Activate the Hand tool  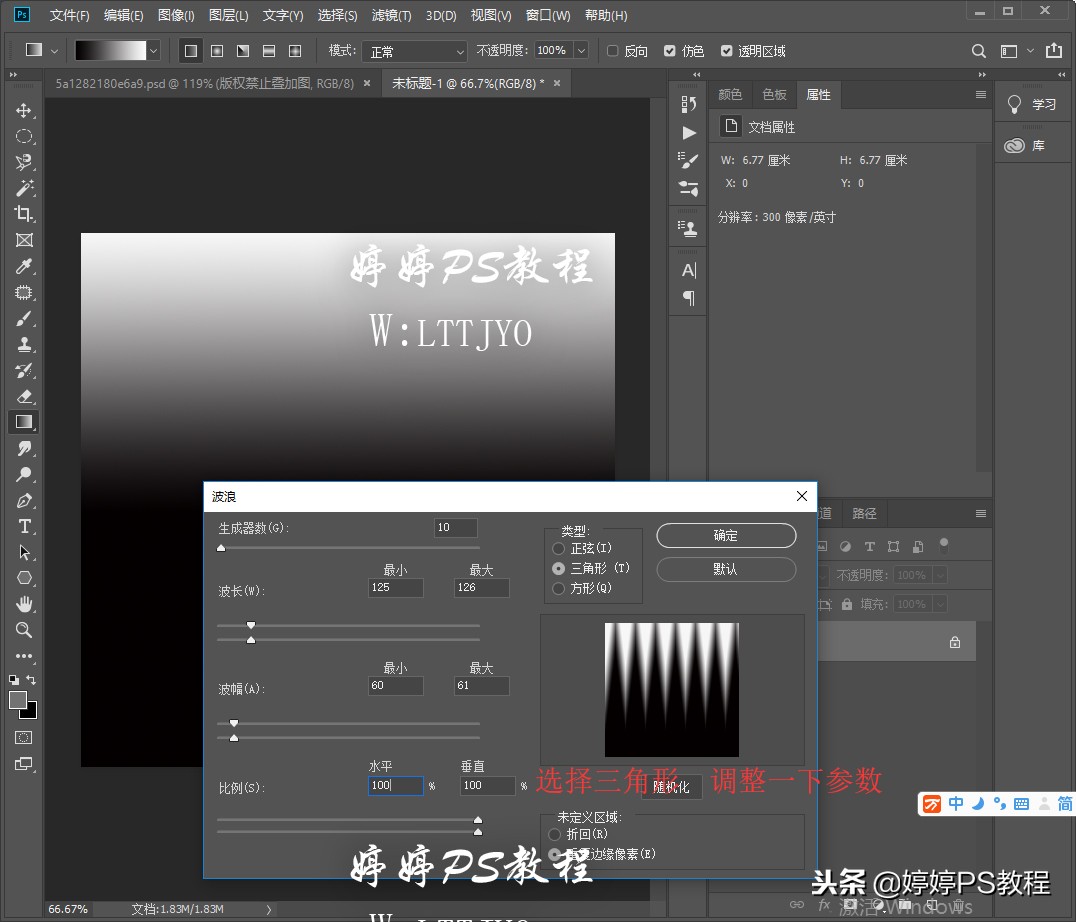(x=24, y=604)
